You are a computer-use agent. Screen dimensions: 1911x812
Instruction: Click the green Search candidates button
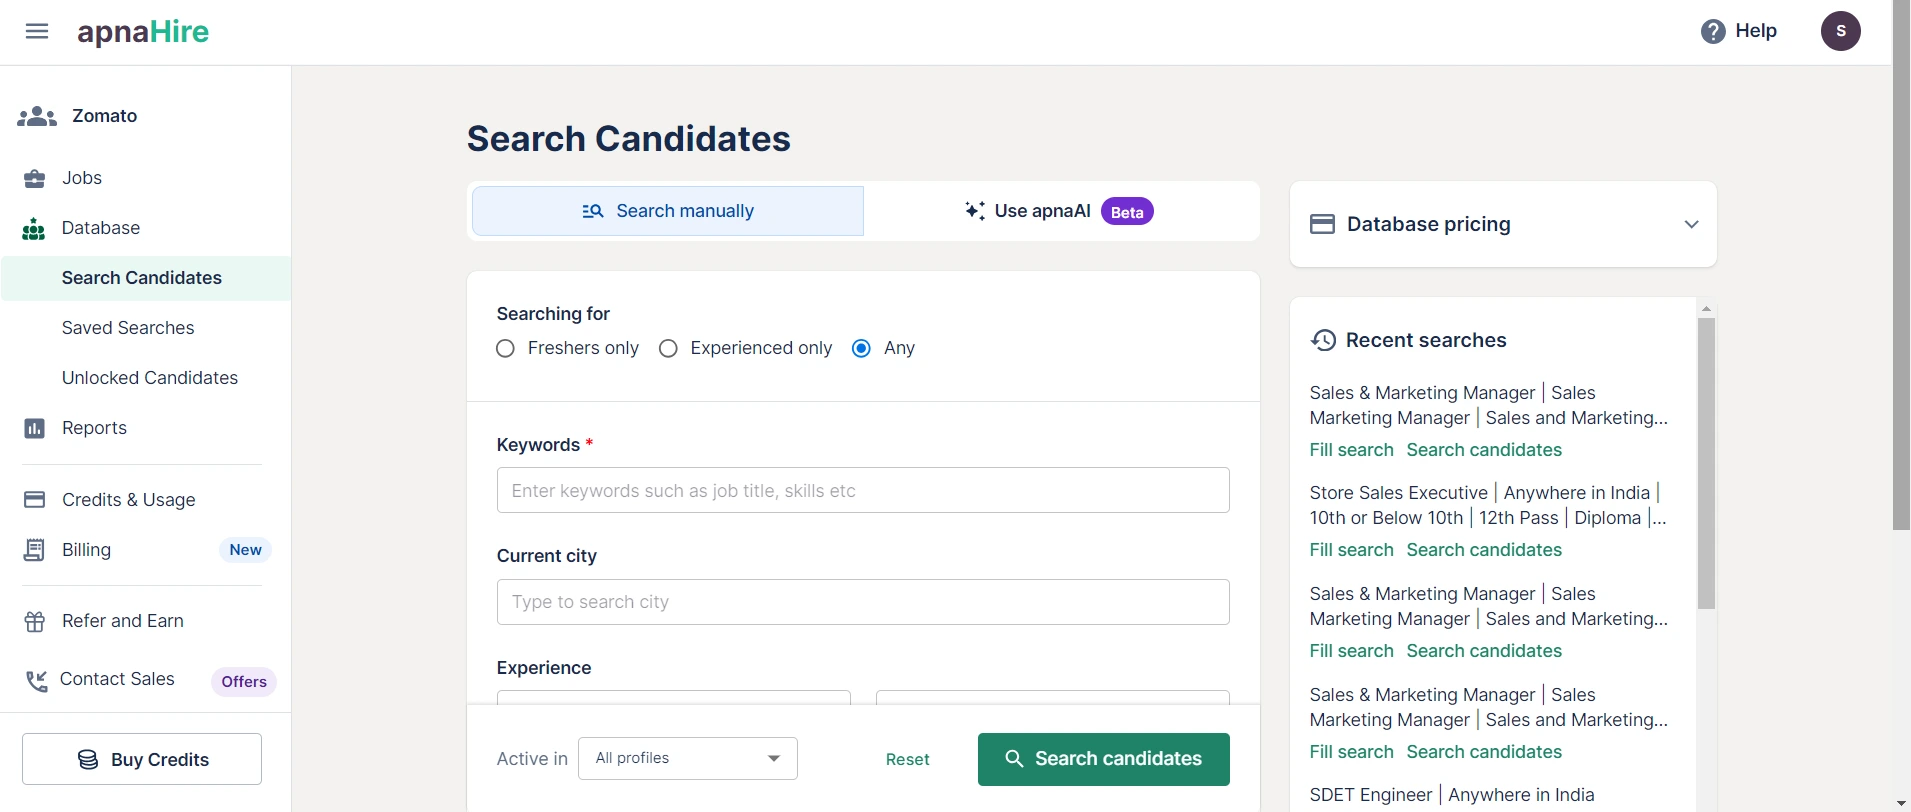(x=1103, y=759)
